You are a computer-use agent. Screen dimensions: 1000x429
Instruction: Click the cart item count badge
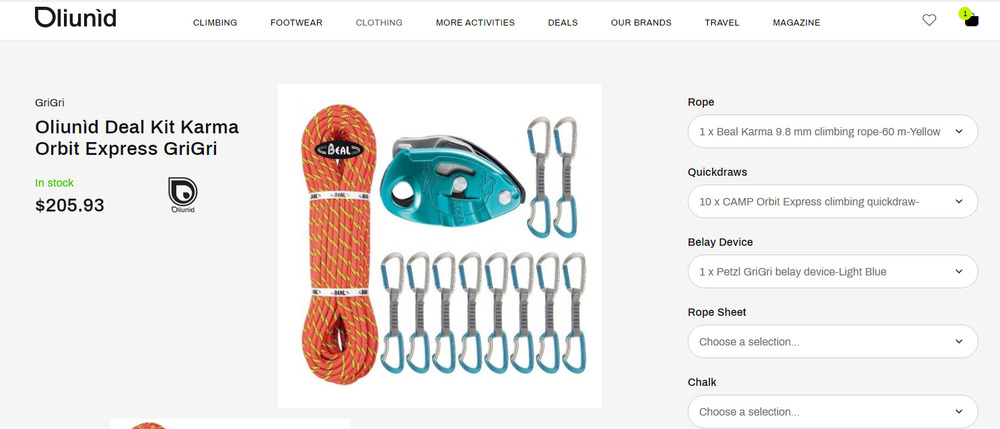coord(965,13)
